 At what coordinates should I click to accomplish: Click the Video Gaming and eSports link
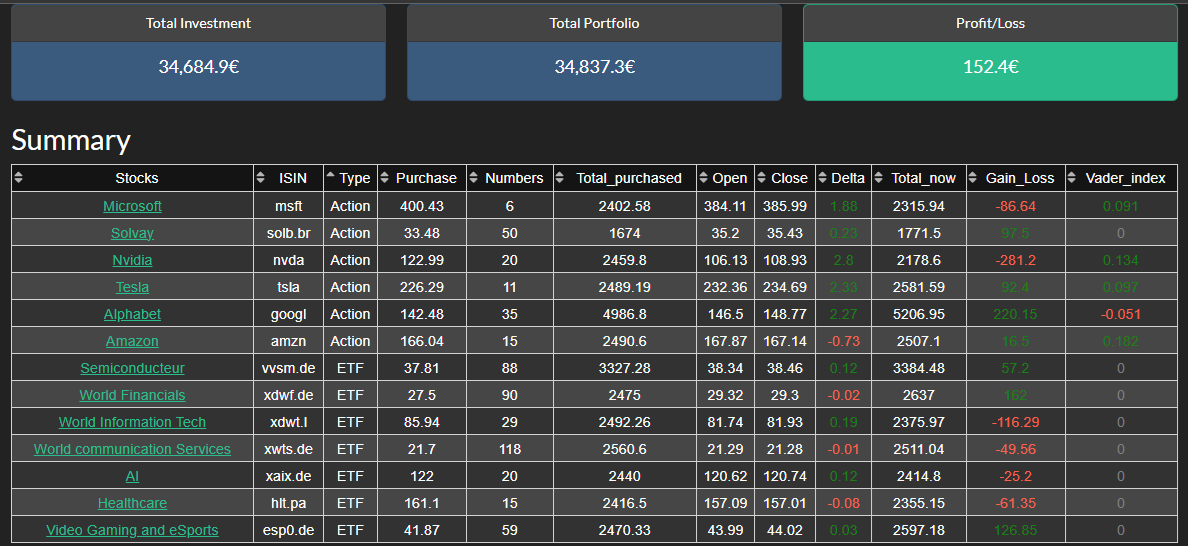(x=132, y=530)
